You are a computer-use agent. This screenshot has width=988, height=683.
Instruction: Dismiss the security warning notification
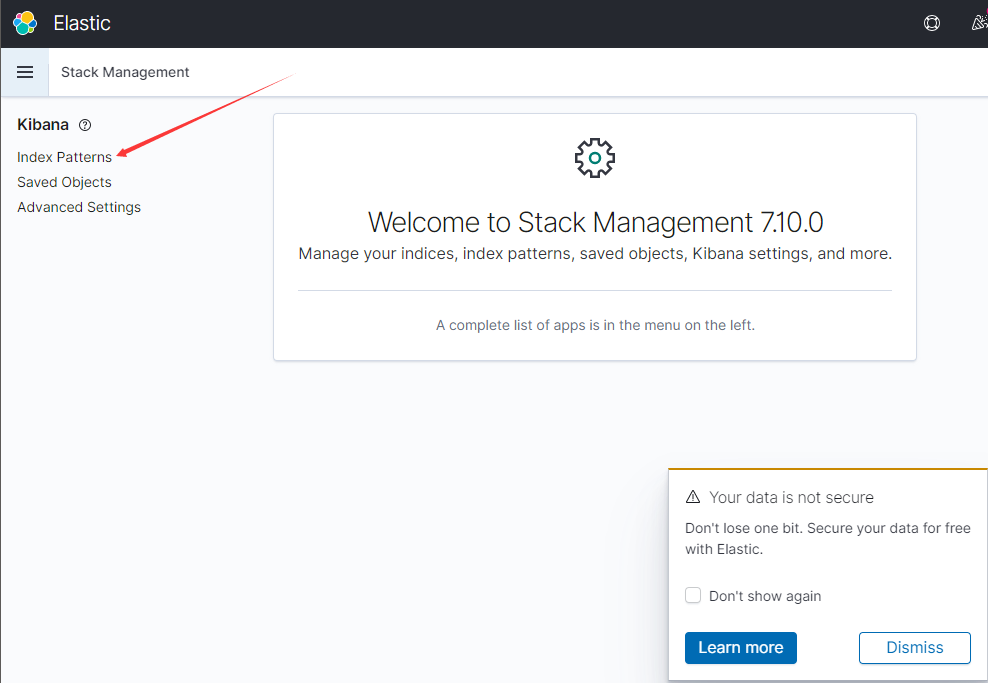click(x=914, y=647)
